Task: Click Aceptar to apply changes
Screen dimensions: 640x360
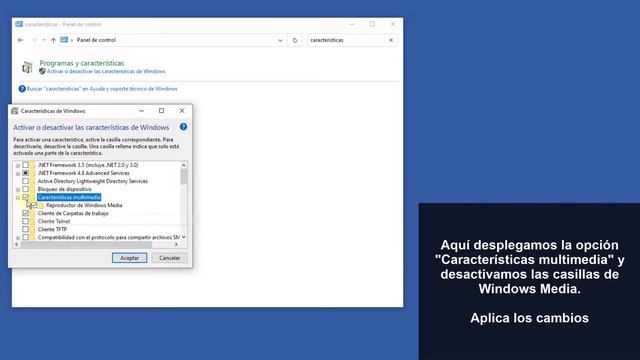Action: click(x=129, y=258)
